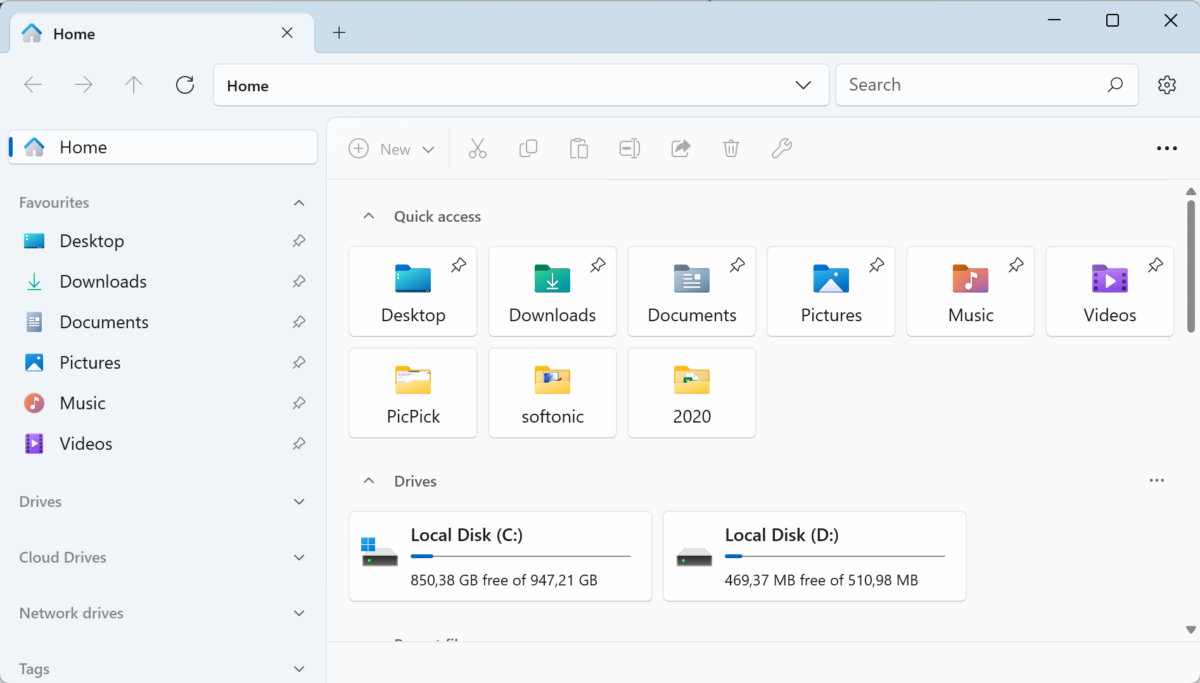Image resolution: width=1200 pixels, height=683 pixels.
Task: Open folder options via the Settings gear
Action: [1167, 84]
